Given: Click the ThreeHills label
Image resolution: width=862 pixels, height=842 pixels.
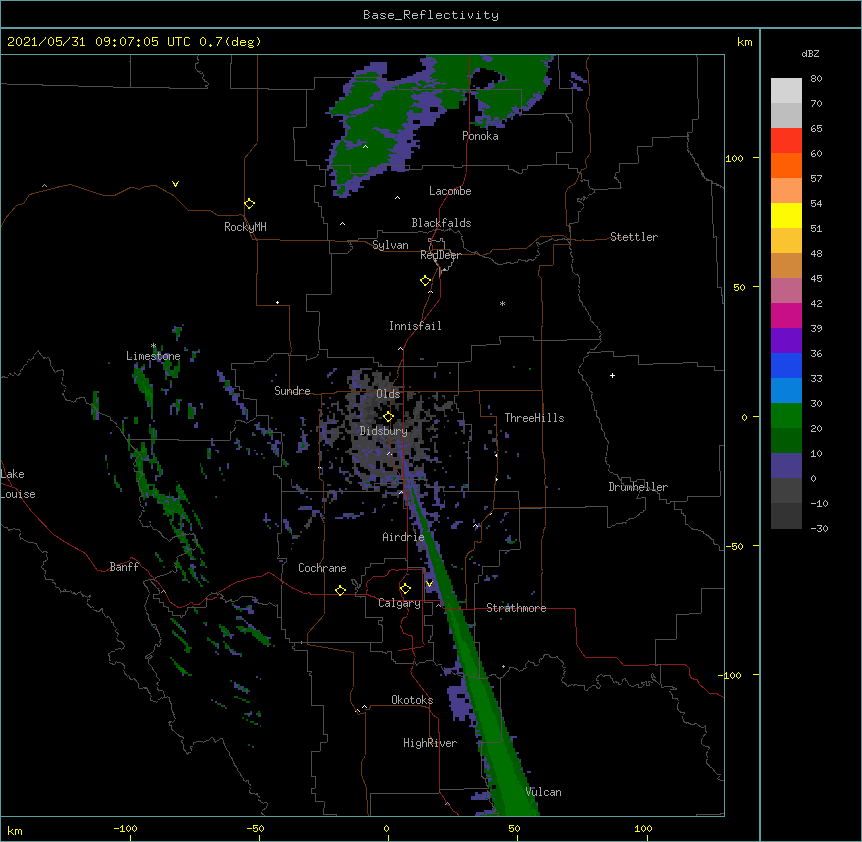Looking at the screenshot, I should (534, 418).
